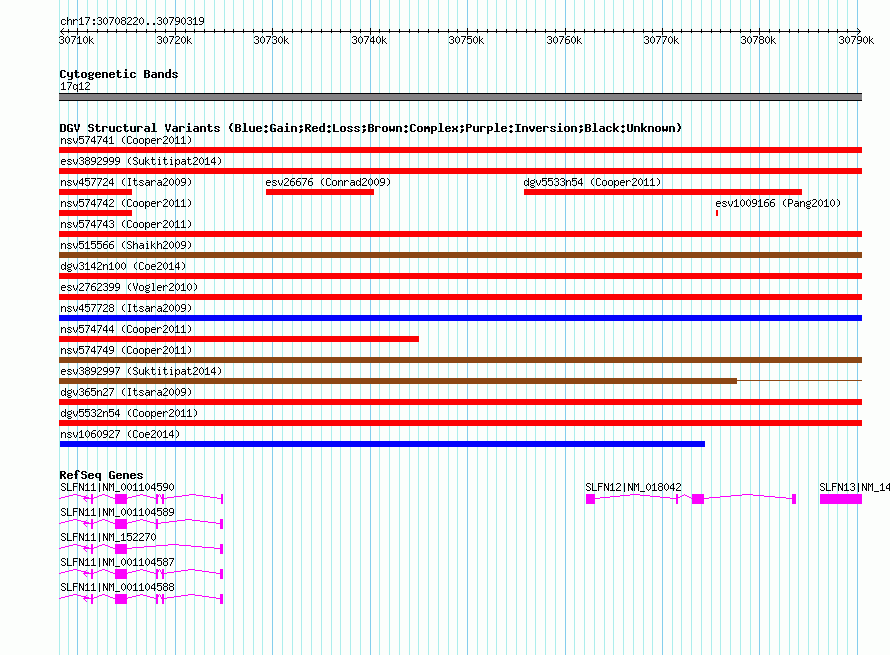Viewport: 890px width, 655px height.
Task: Click the 30720k ruler tick label
Action: (x=174, y=40)
